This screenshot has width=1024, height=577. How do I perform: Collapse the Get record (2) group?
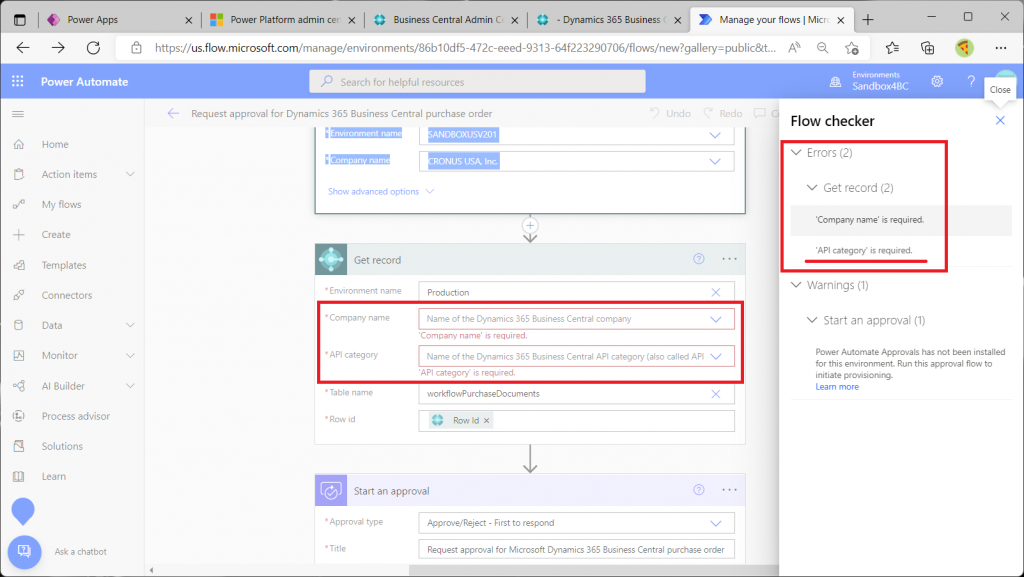point(812,188)
